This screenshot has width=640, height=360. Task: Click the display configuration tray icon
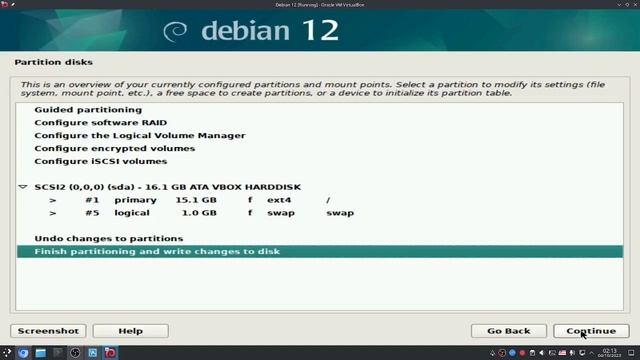(x=552, y=353)
